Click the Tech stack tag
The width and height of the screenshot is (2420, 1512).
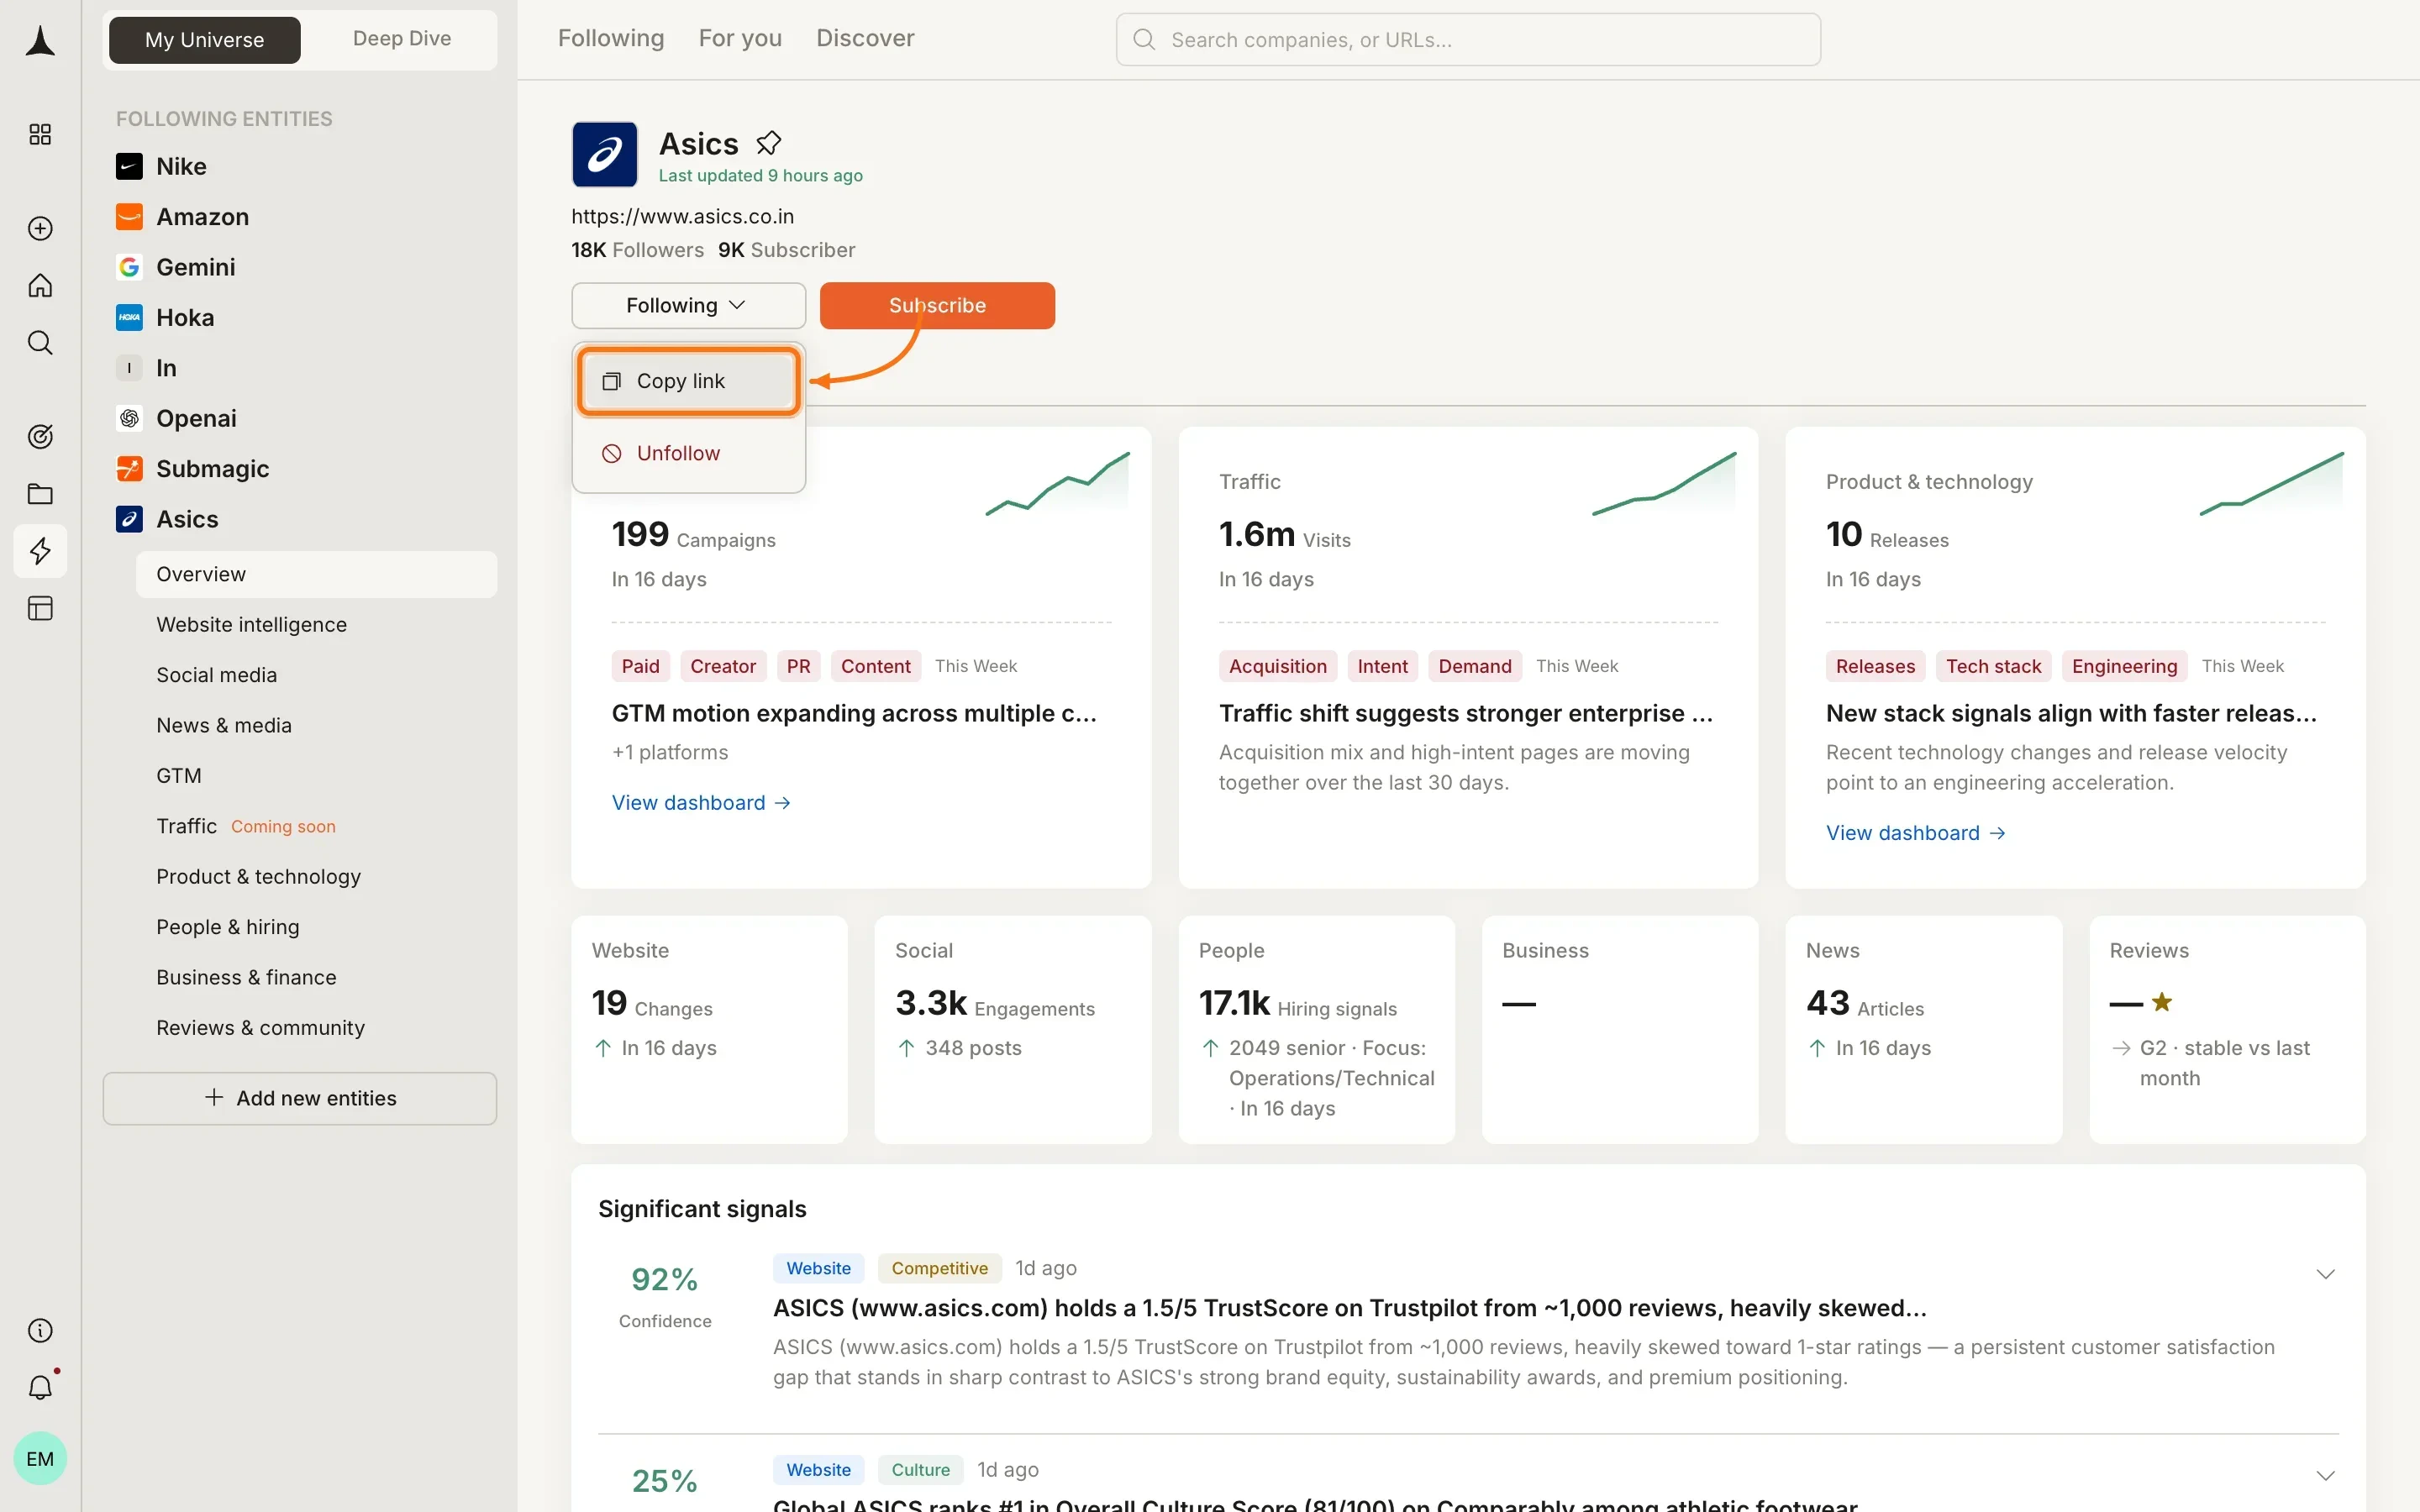pos(1993,666)
